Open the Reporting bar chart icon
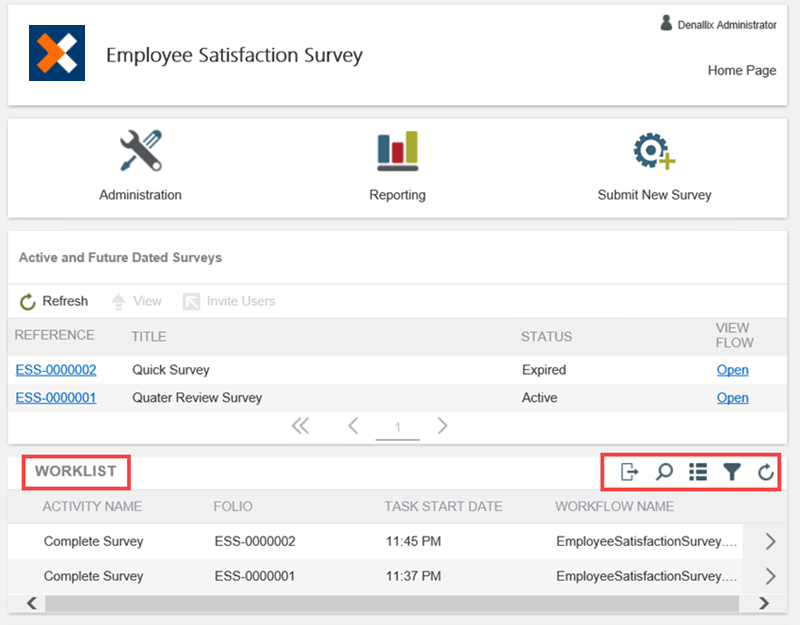The height and width of the screenshot is (625, 800). pyautogui.click(x=397, y=151)
